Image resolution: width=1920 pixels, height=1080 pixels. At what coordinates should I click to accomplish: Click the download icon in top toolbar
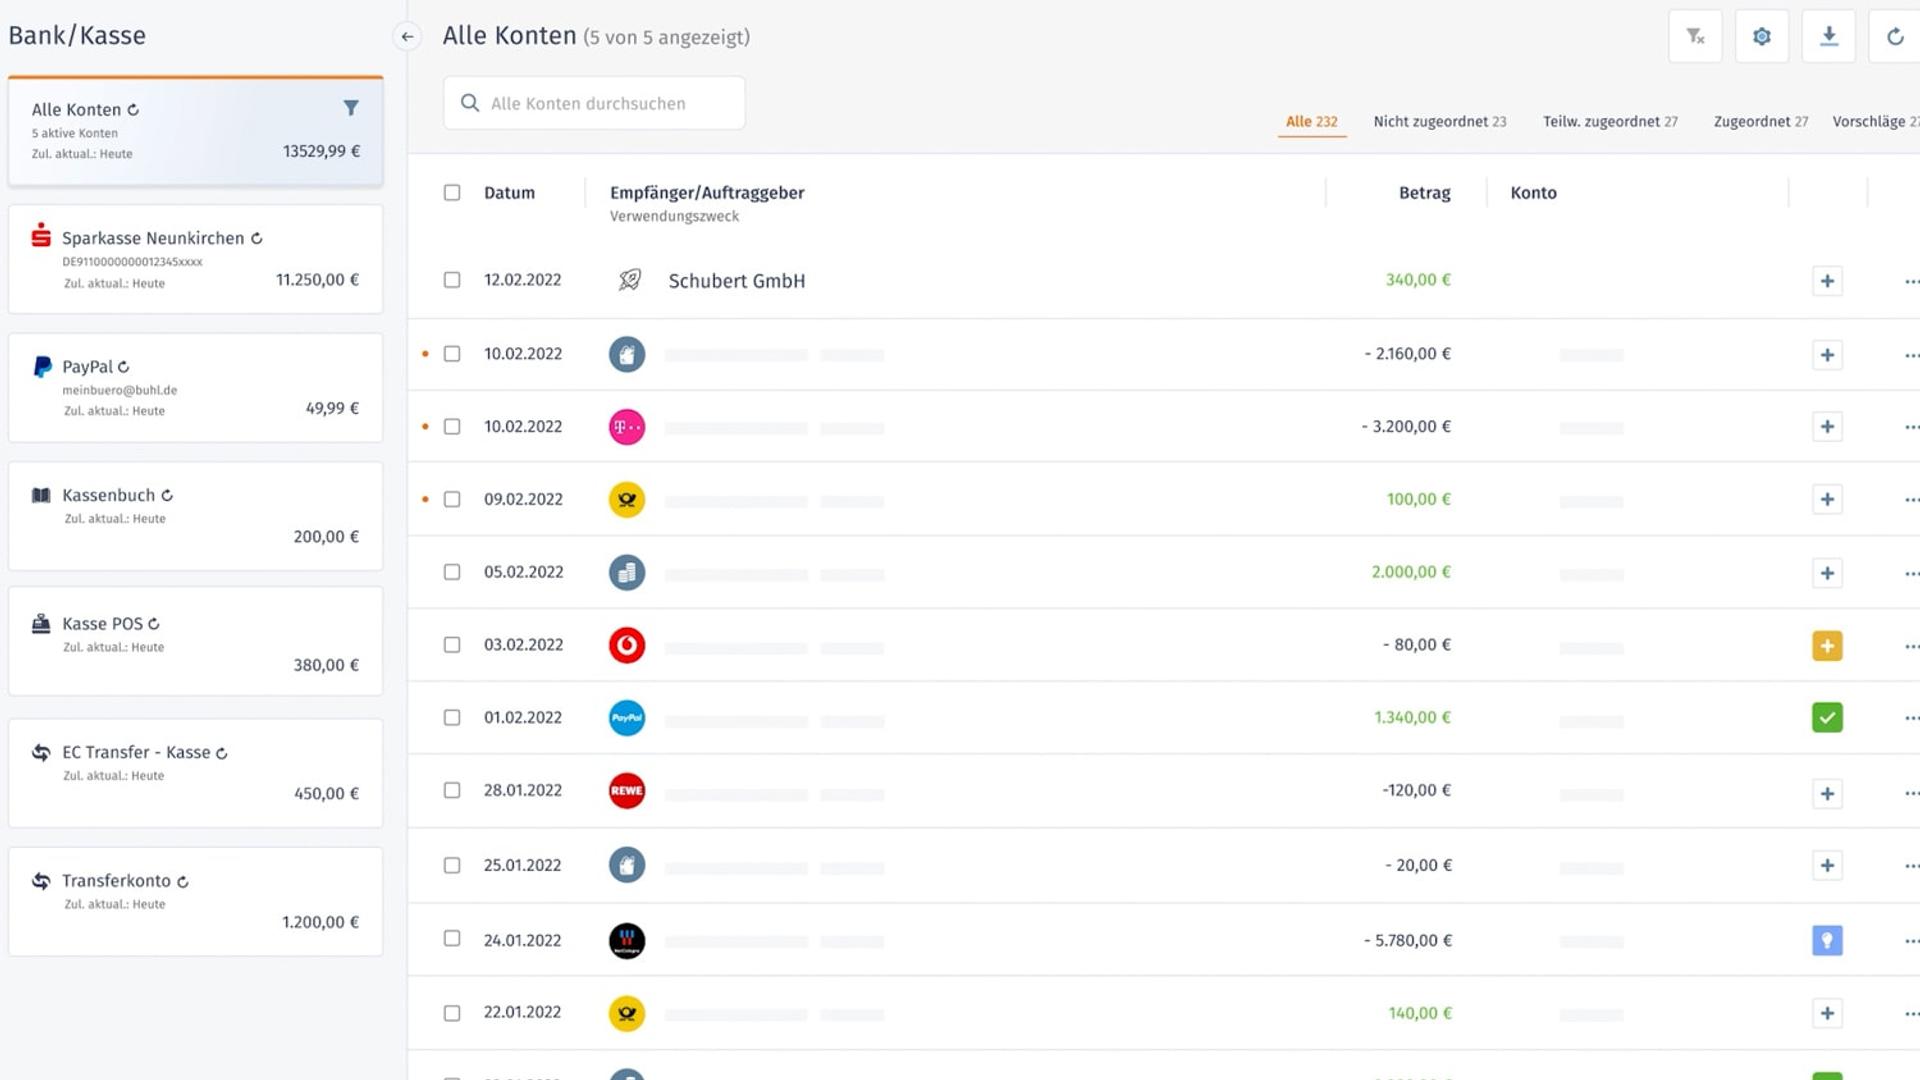coord(1828,37)
